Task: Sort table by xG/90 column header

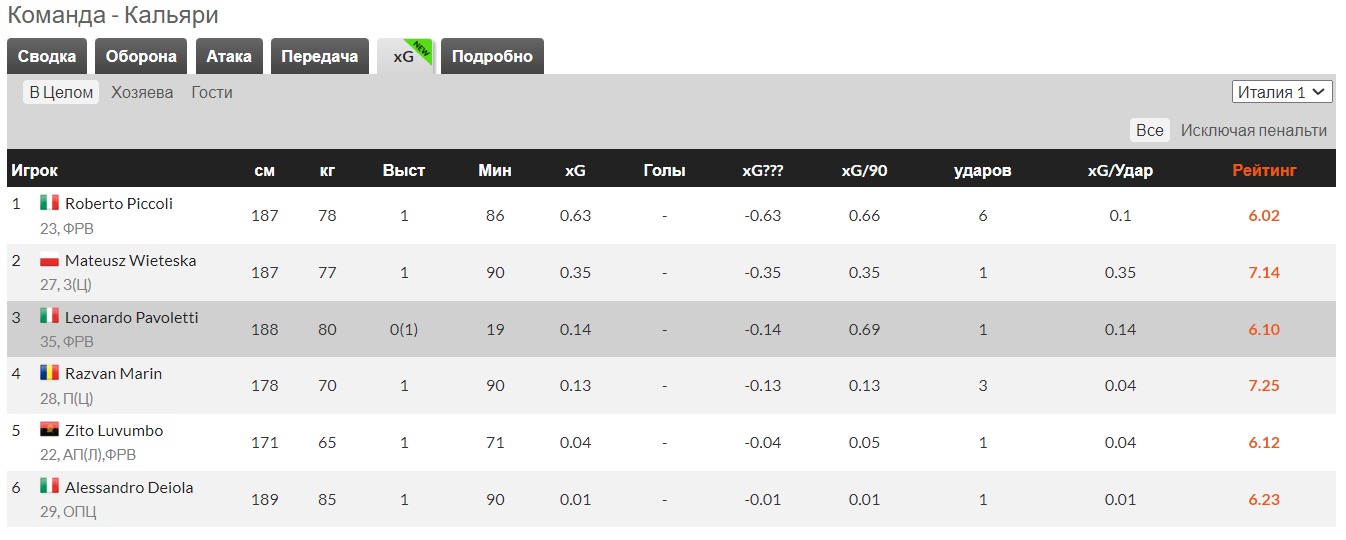Action: tap(864, 170)
